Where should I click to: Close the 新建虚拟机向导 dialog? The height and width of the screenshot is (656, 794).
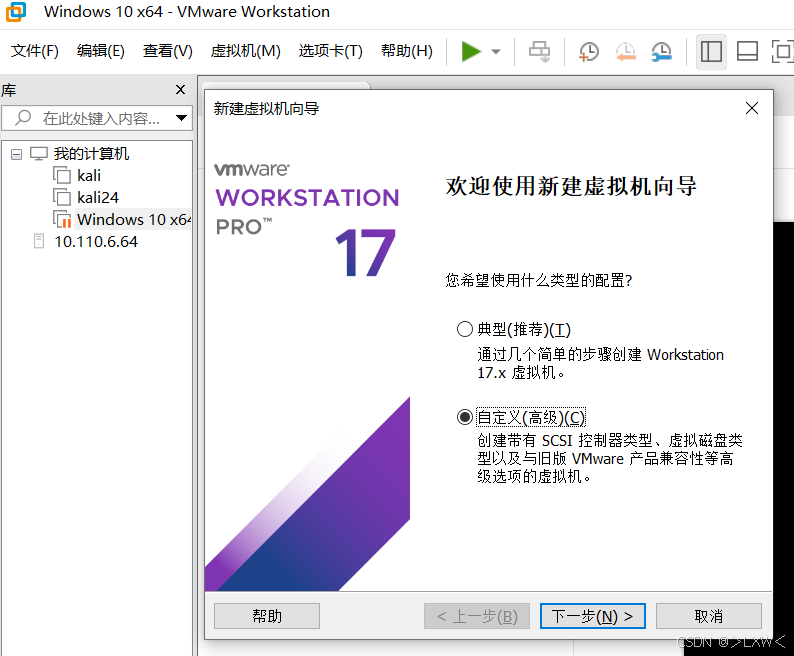751,108
